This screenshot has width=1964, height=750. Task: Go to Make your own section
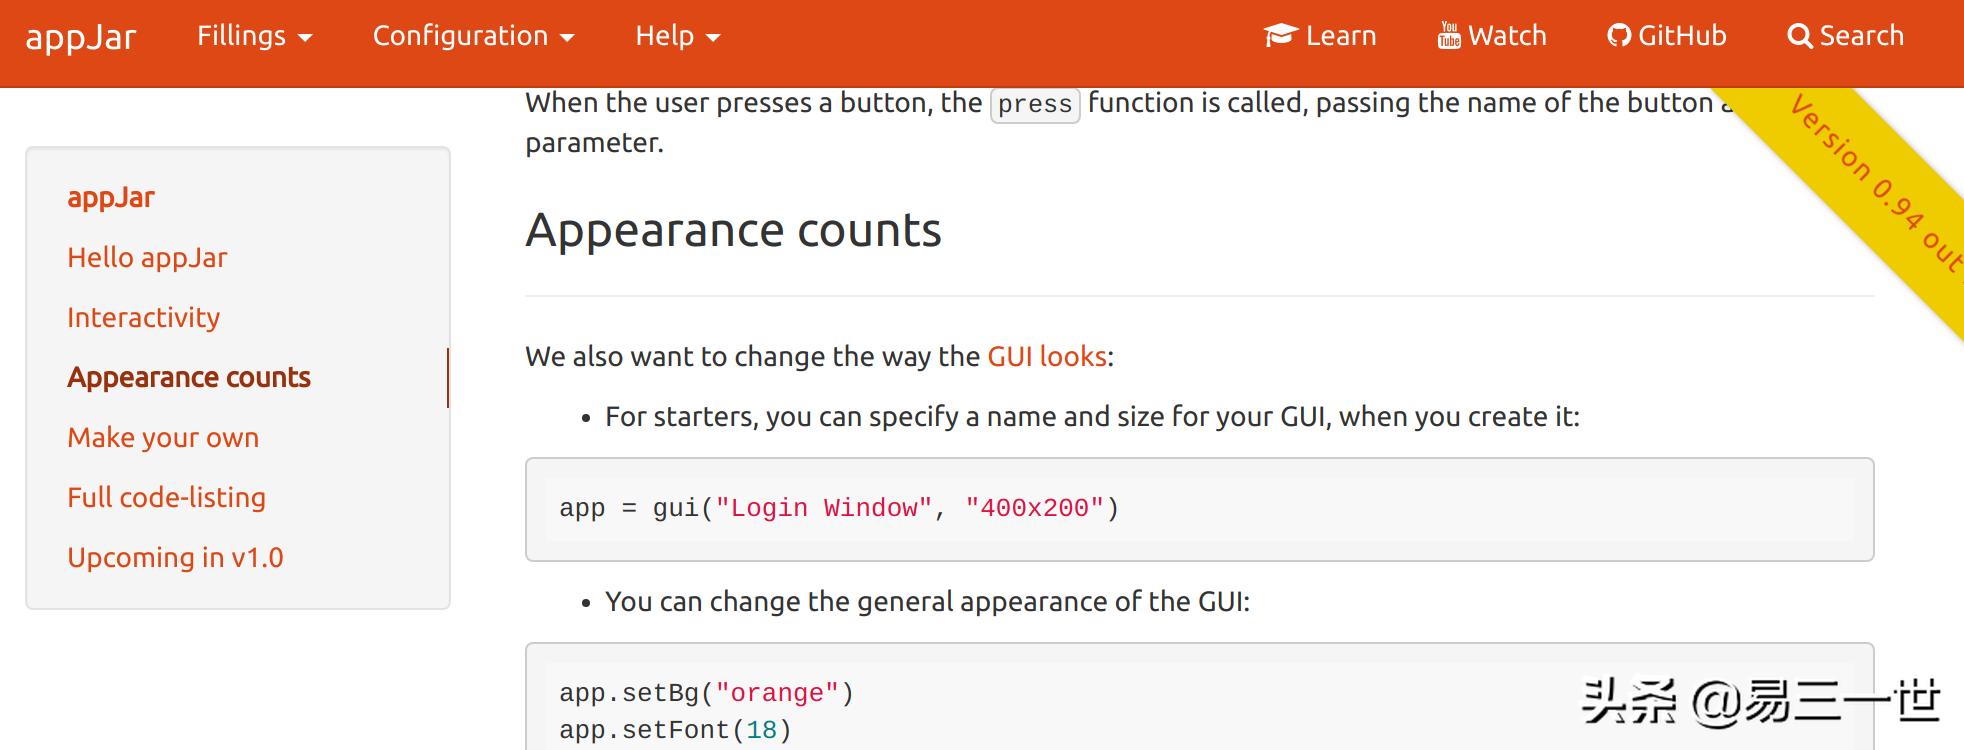click(x=163, y=438)
